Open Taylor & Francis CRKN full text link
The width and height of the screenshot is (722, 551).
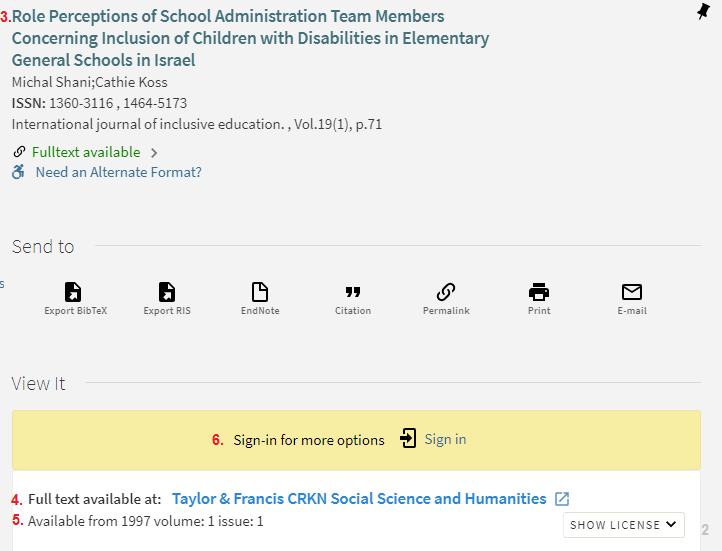point(359,499)
